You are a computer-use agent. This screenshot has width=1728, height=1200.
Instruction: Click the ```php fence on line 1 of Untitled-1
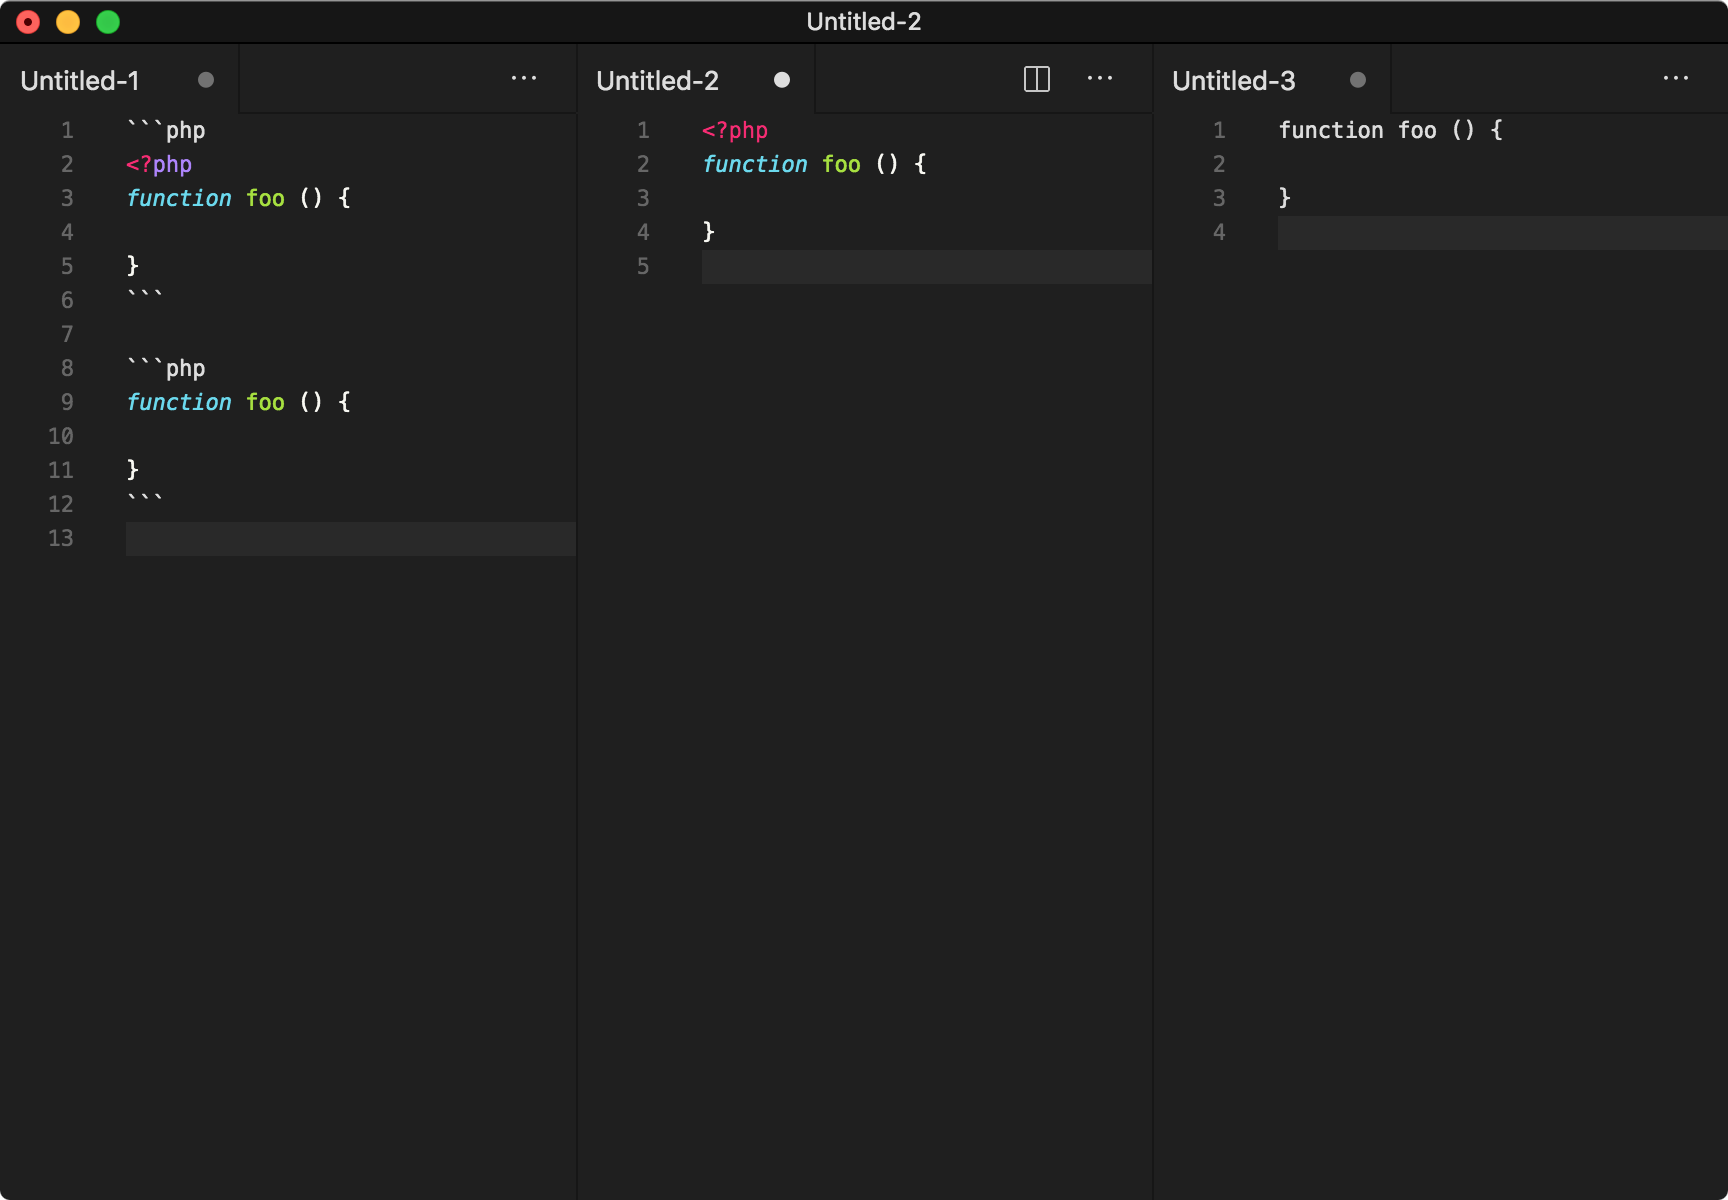[x=166, y=129]
